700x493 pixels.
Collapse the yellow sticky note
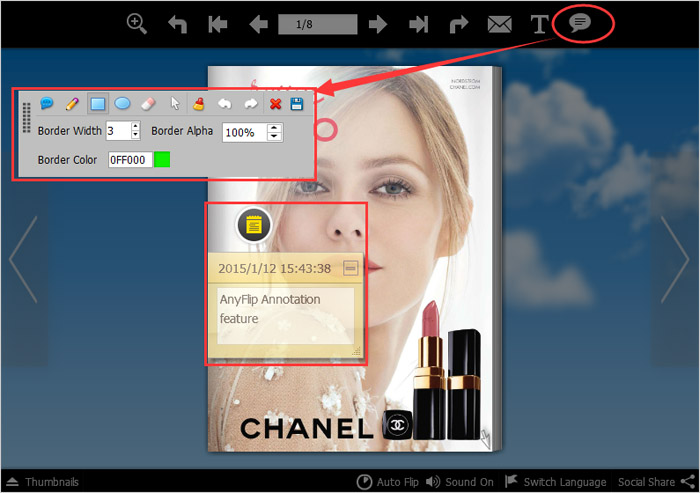click(350, 268)
